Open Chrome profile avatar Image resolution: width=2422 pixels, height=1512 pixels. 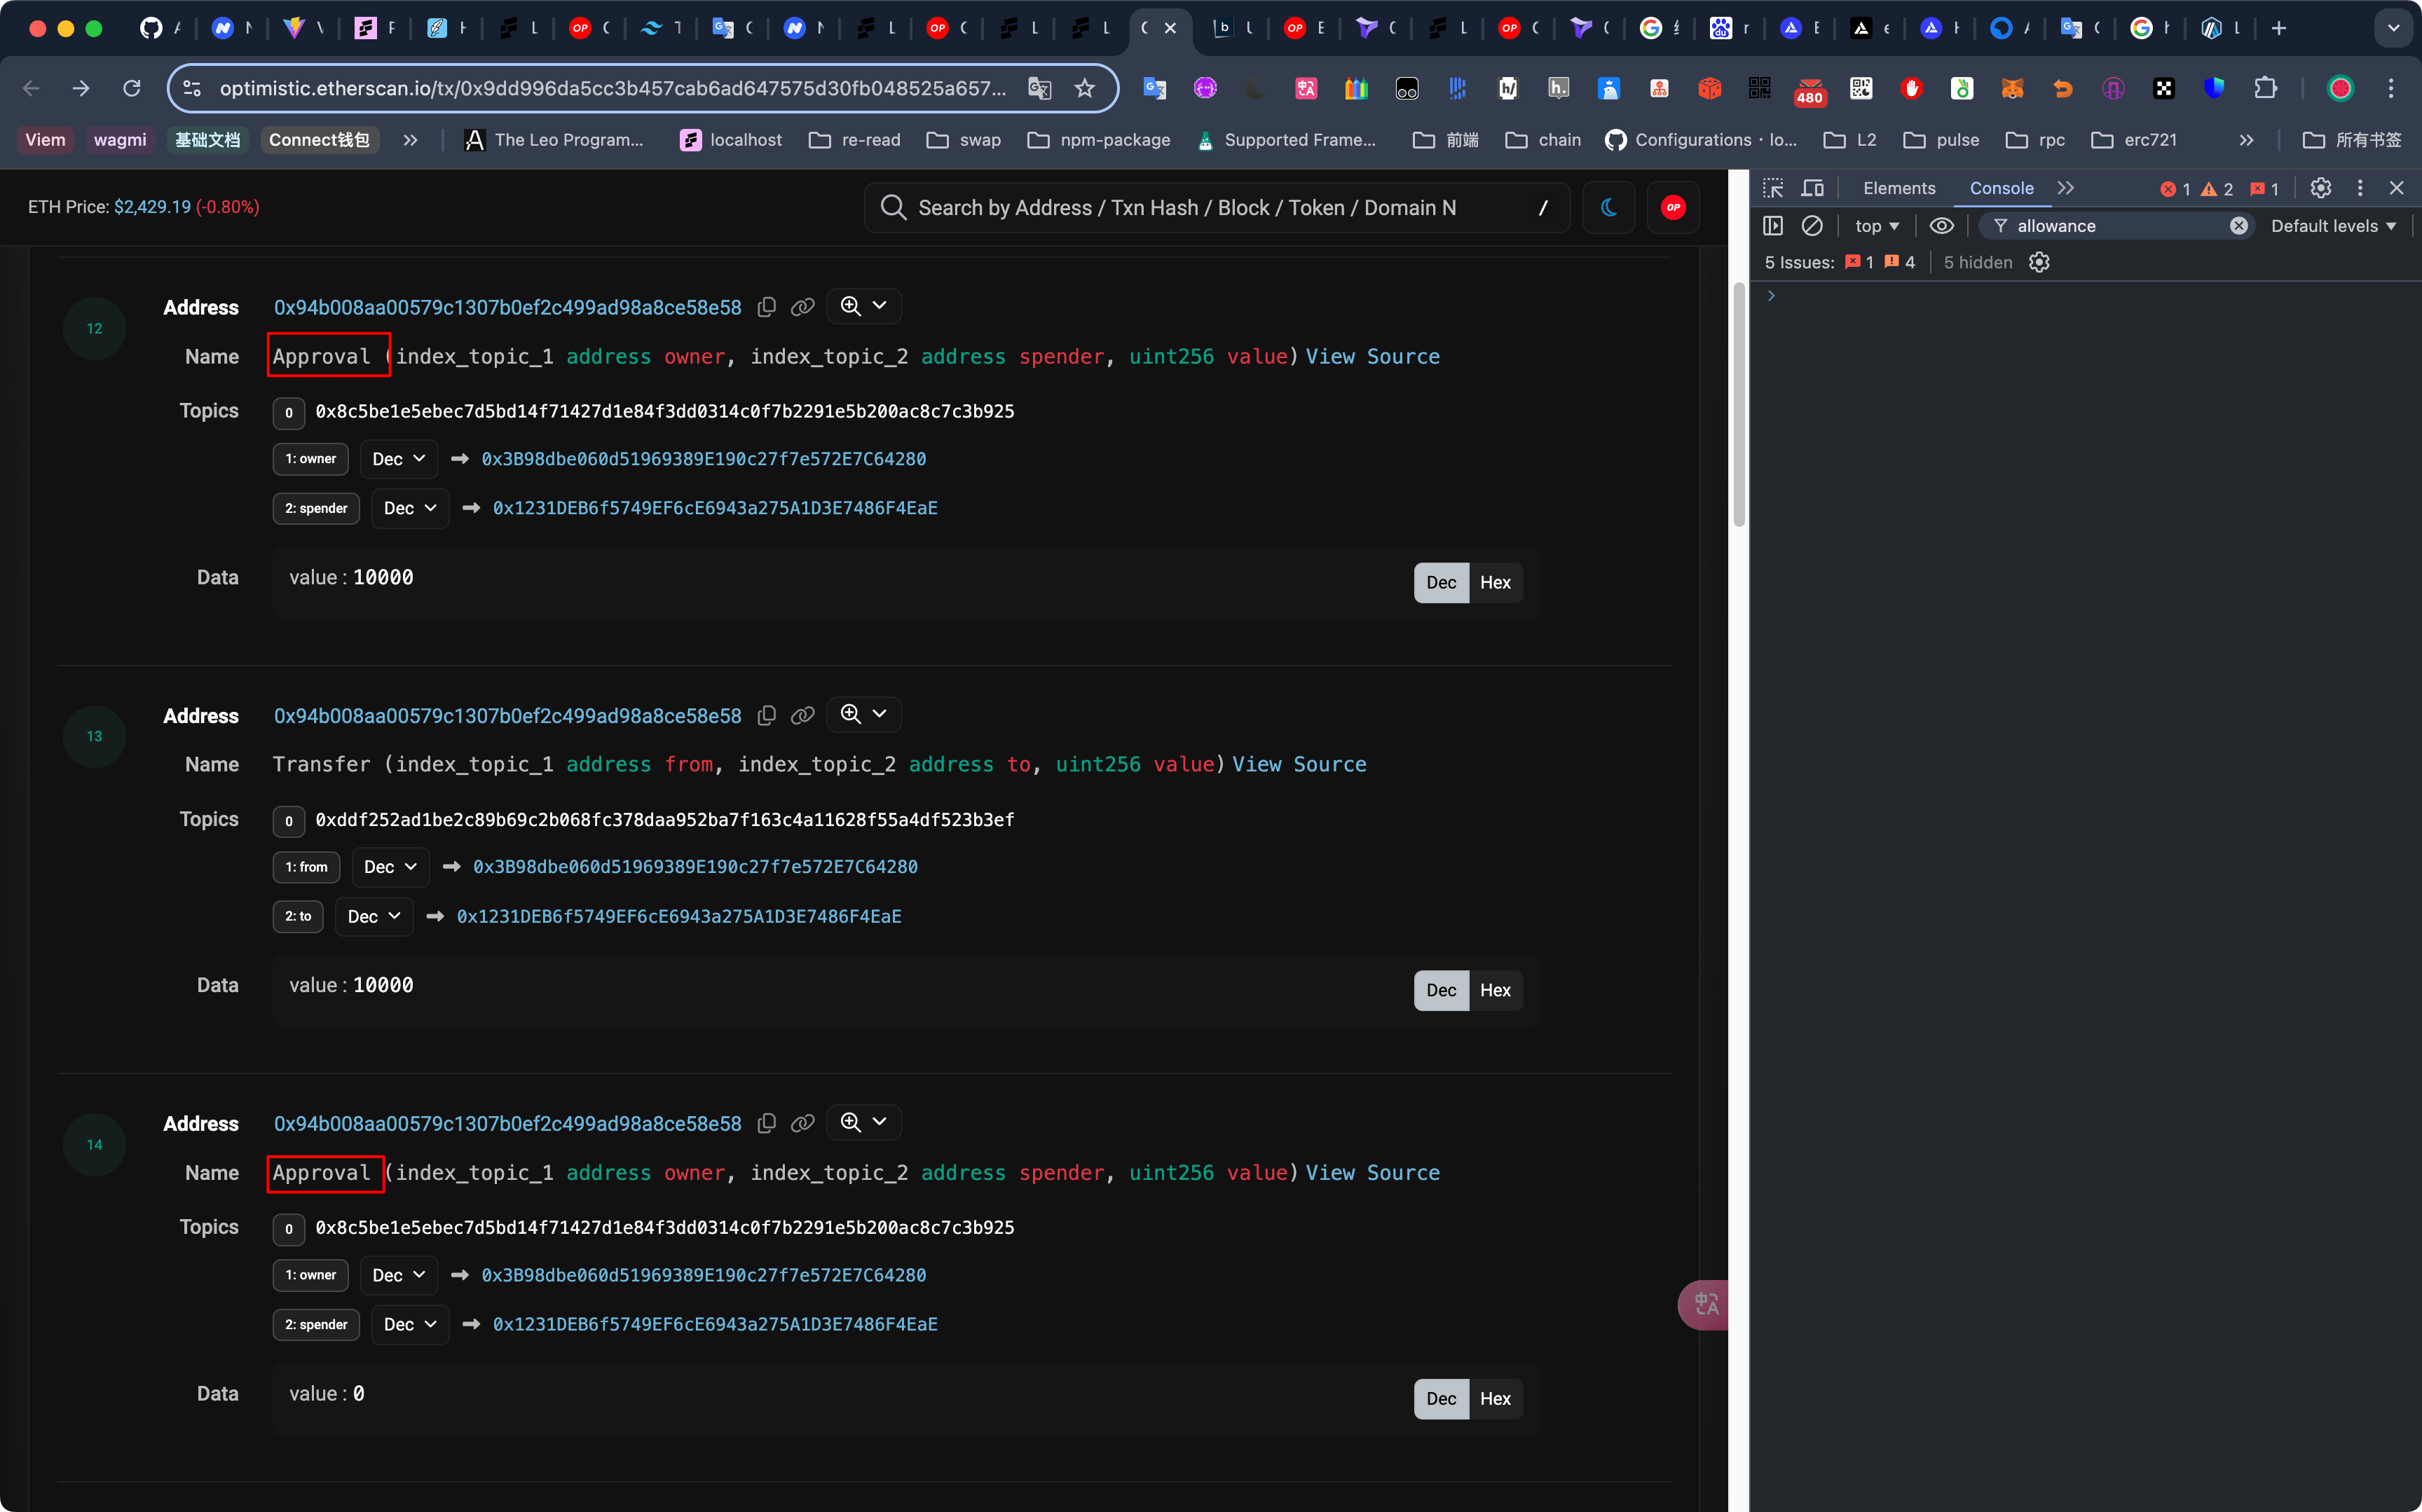tap(2340, 88)
